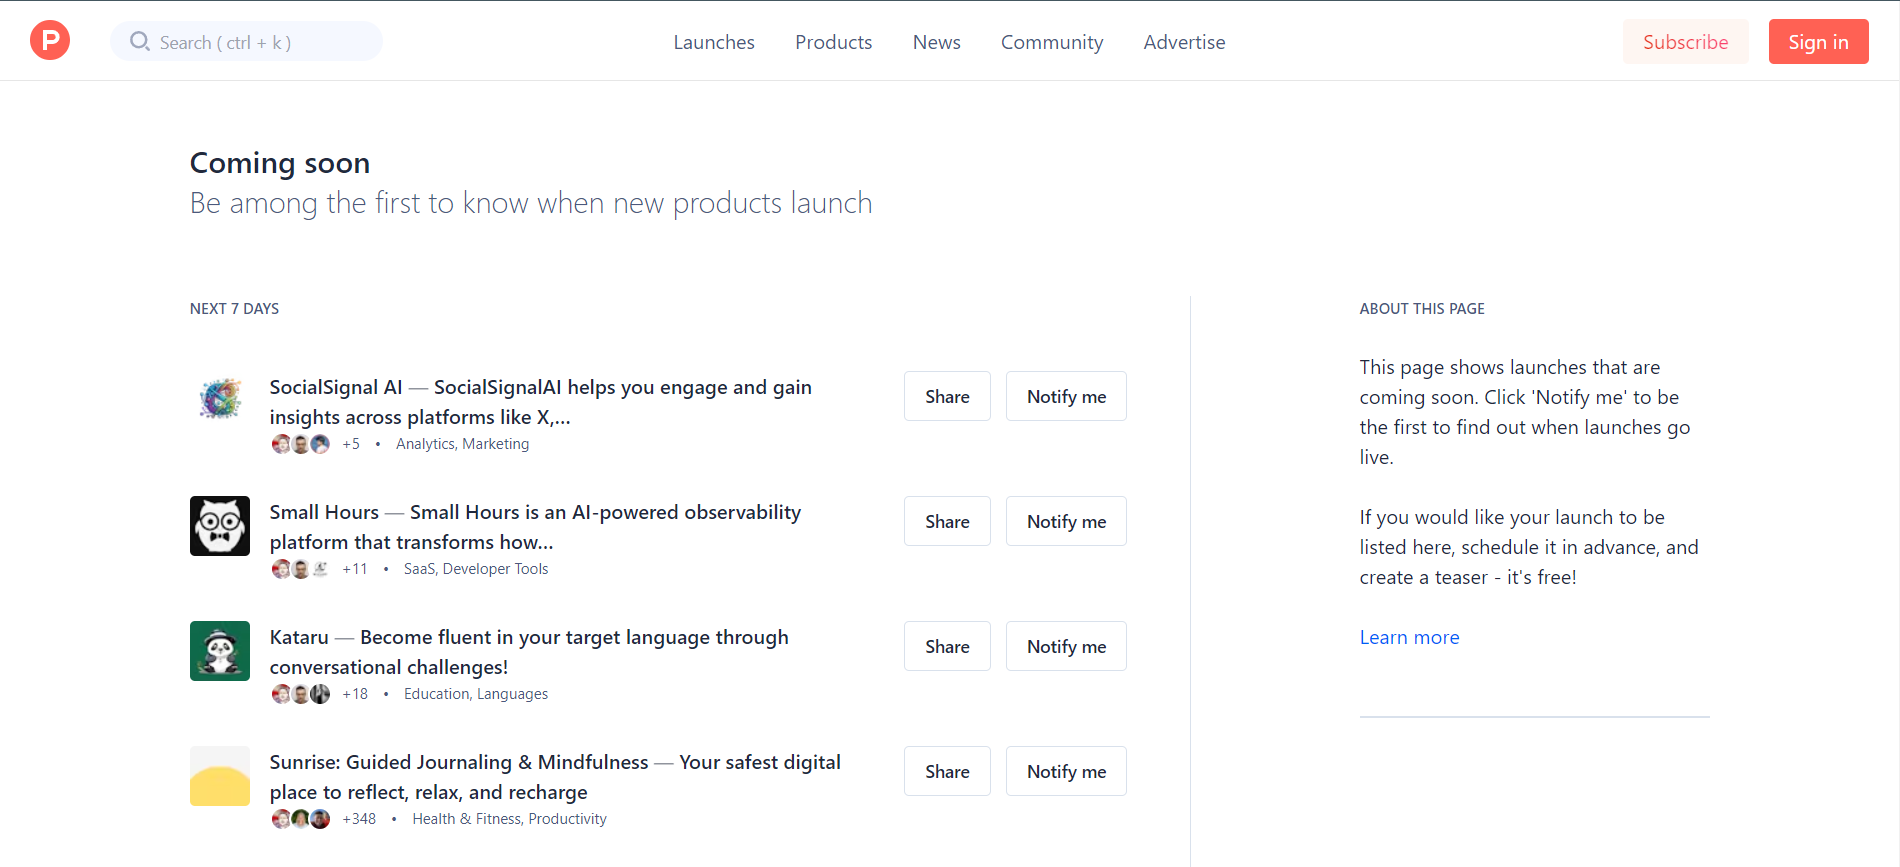Click the NEXT 7 DAYS heading
Image resolution: width=1900 pixels, height=867 pixels.
tap(234, 309)
